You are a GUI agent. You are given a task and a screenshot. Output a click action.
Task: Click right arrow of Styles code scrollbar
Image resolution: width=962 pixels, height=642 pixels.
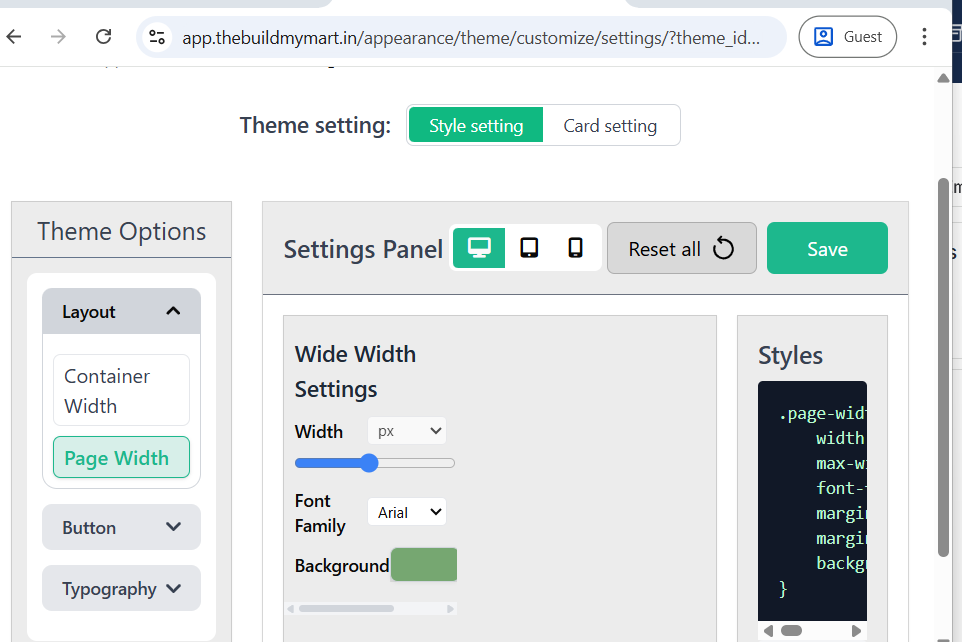pos(856,631)
